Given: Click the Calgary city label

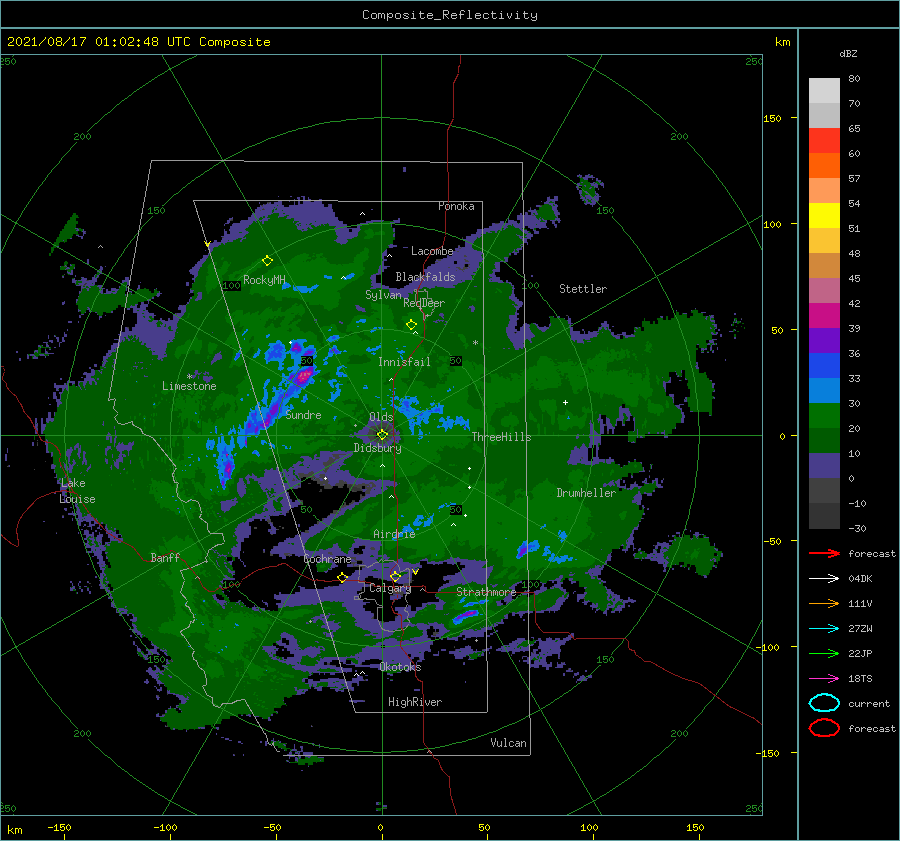Looking at the screenshot, I should [x=390, y=588].
